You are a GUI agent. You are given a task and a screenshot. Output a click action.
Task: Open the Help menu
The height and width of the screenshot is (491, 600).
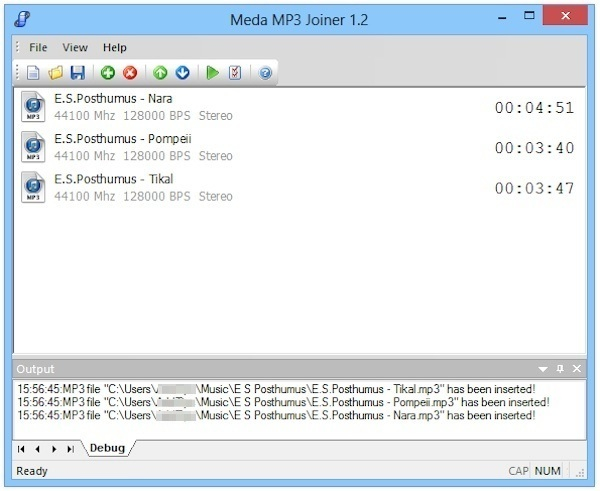click(x=115, y=47)
